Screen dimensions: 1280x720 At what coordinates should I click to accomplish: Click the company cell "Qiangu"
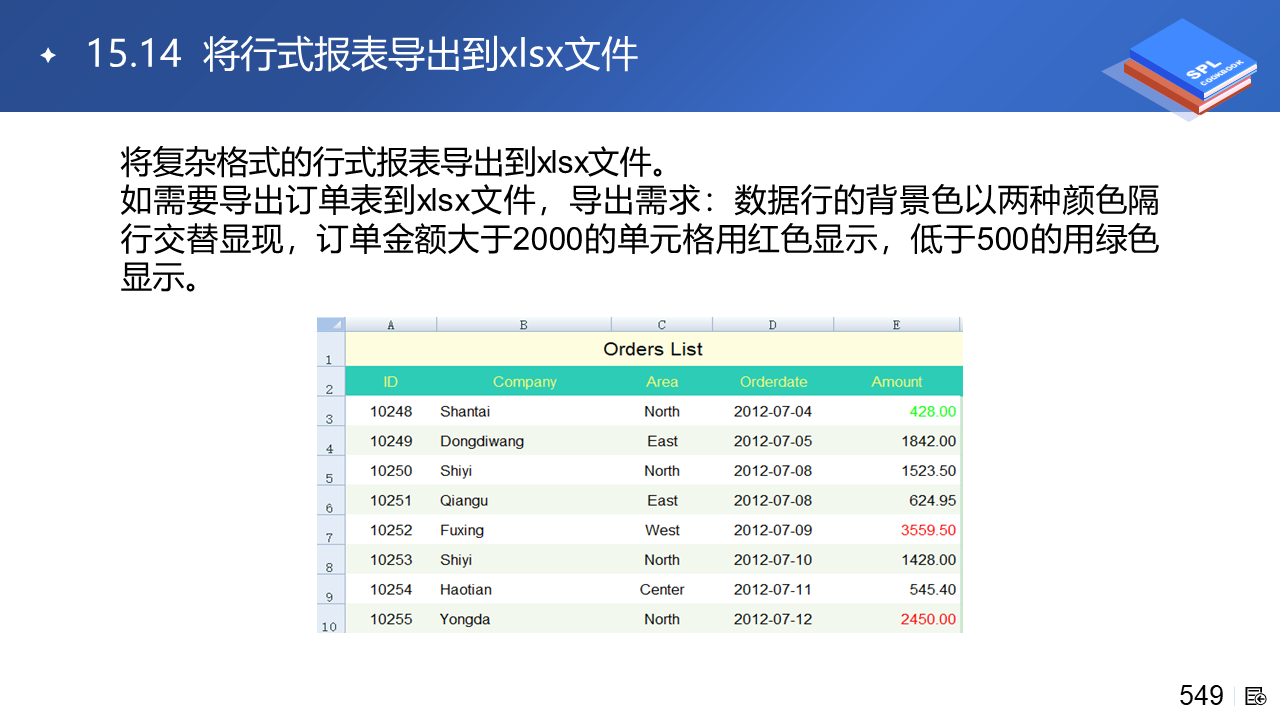click(x=524, y=500)
